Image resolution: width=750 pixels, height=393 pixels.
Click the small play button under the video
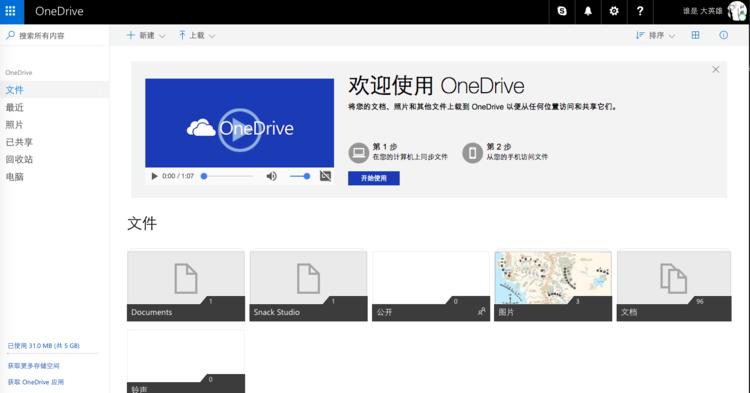pos(154,176)
